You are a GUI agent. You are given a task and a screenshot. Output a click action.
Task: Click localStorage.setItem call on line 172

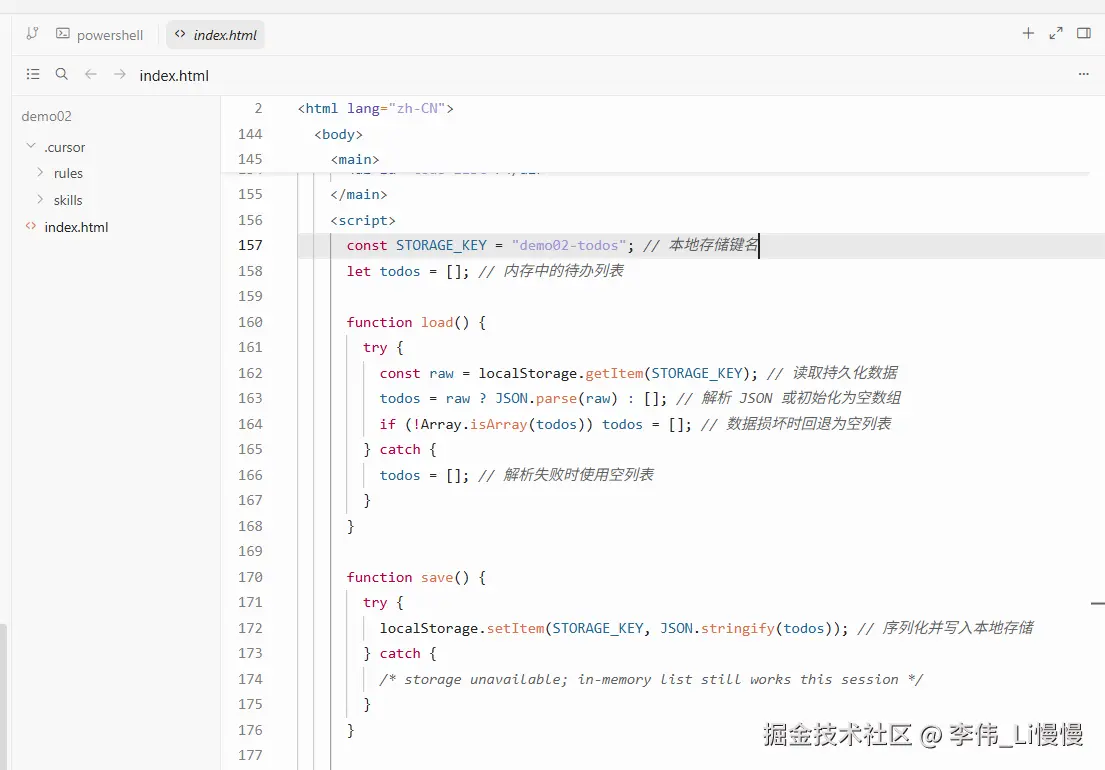pos(614,628)
